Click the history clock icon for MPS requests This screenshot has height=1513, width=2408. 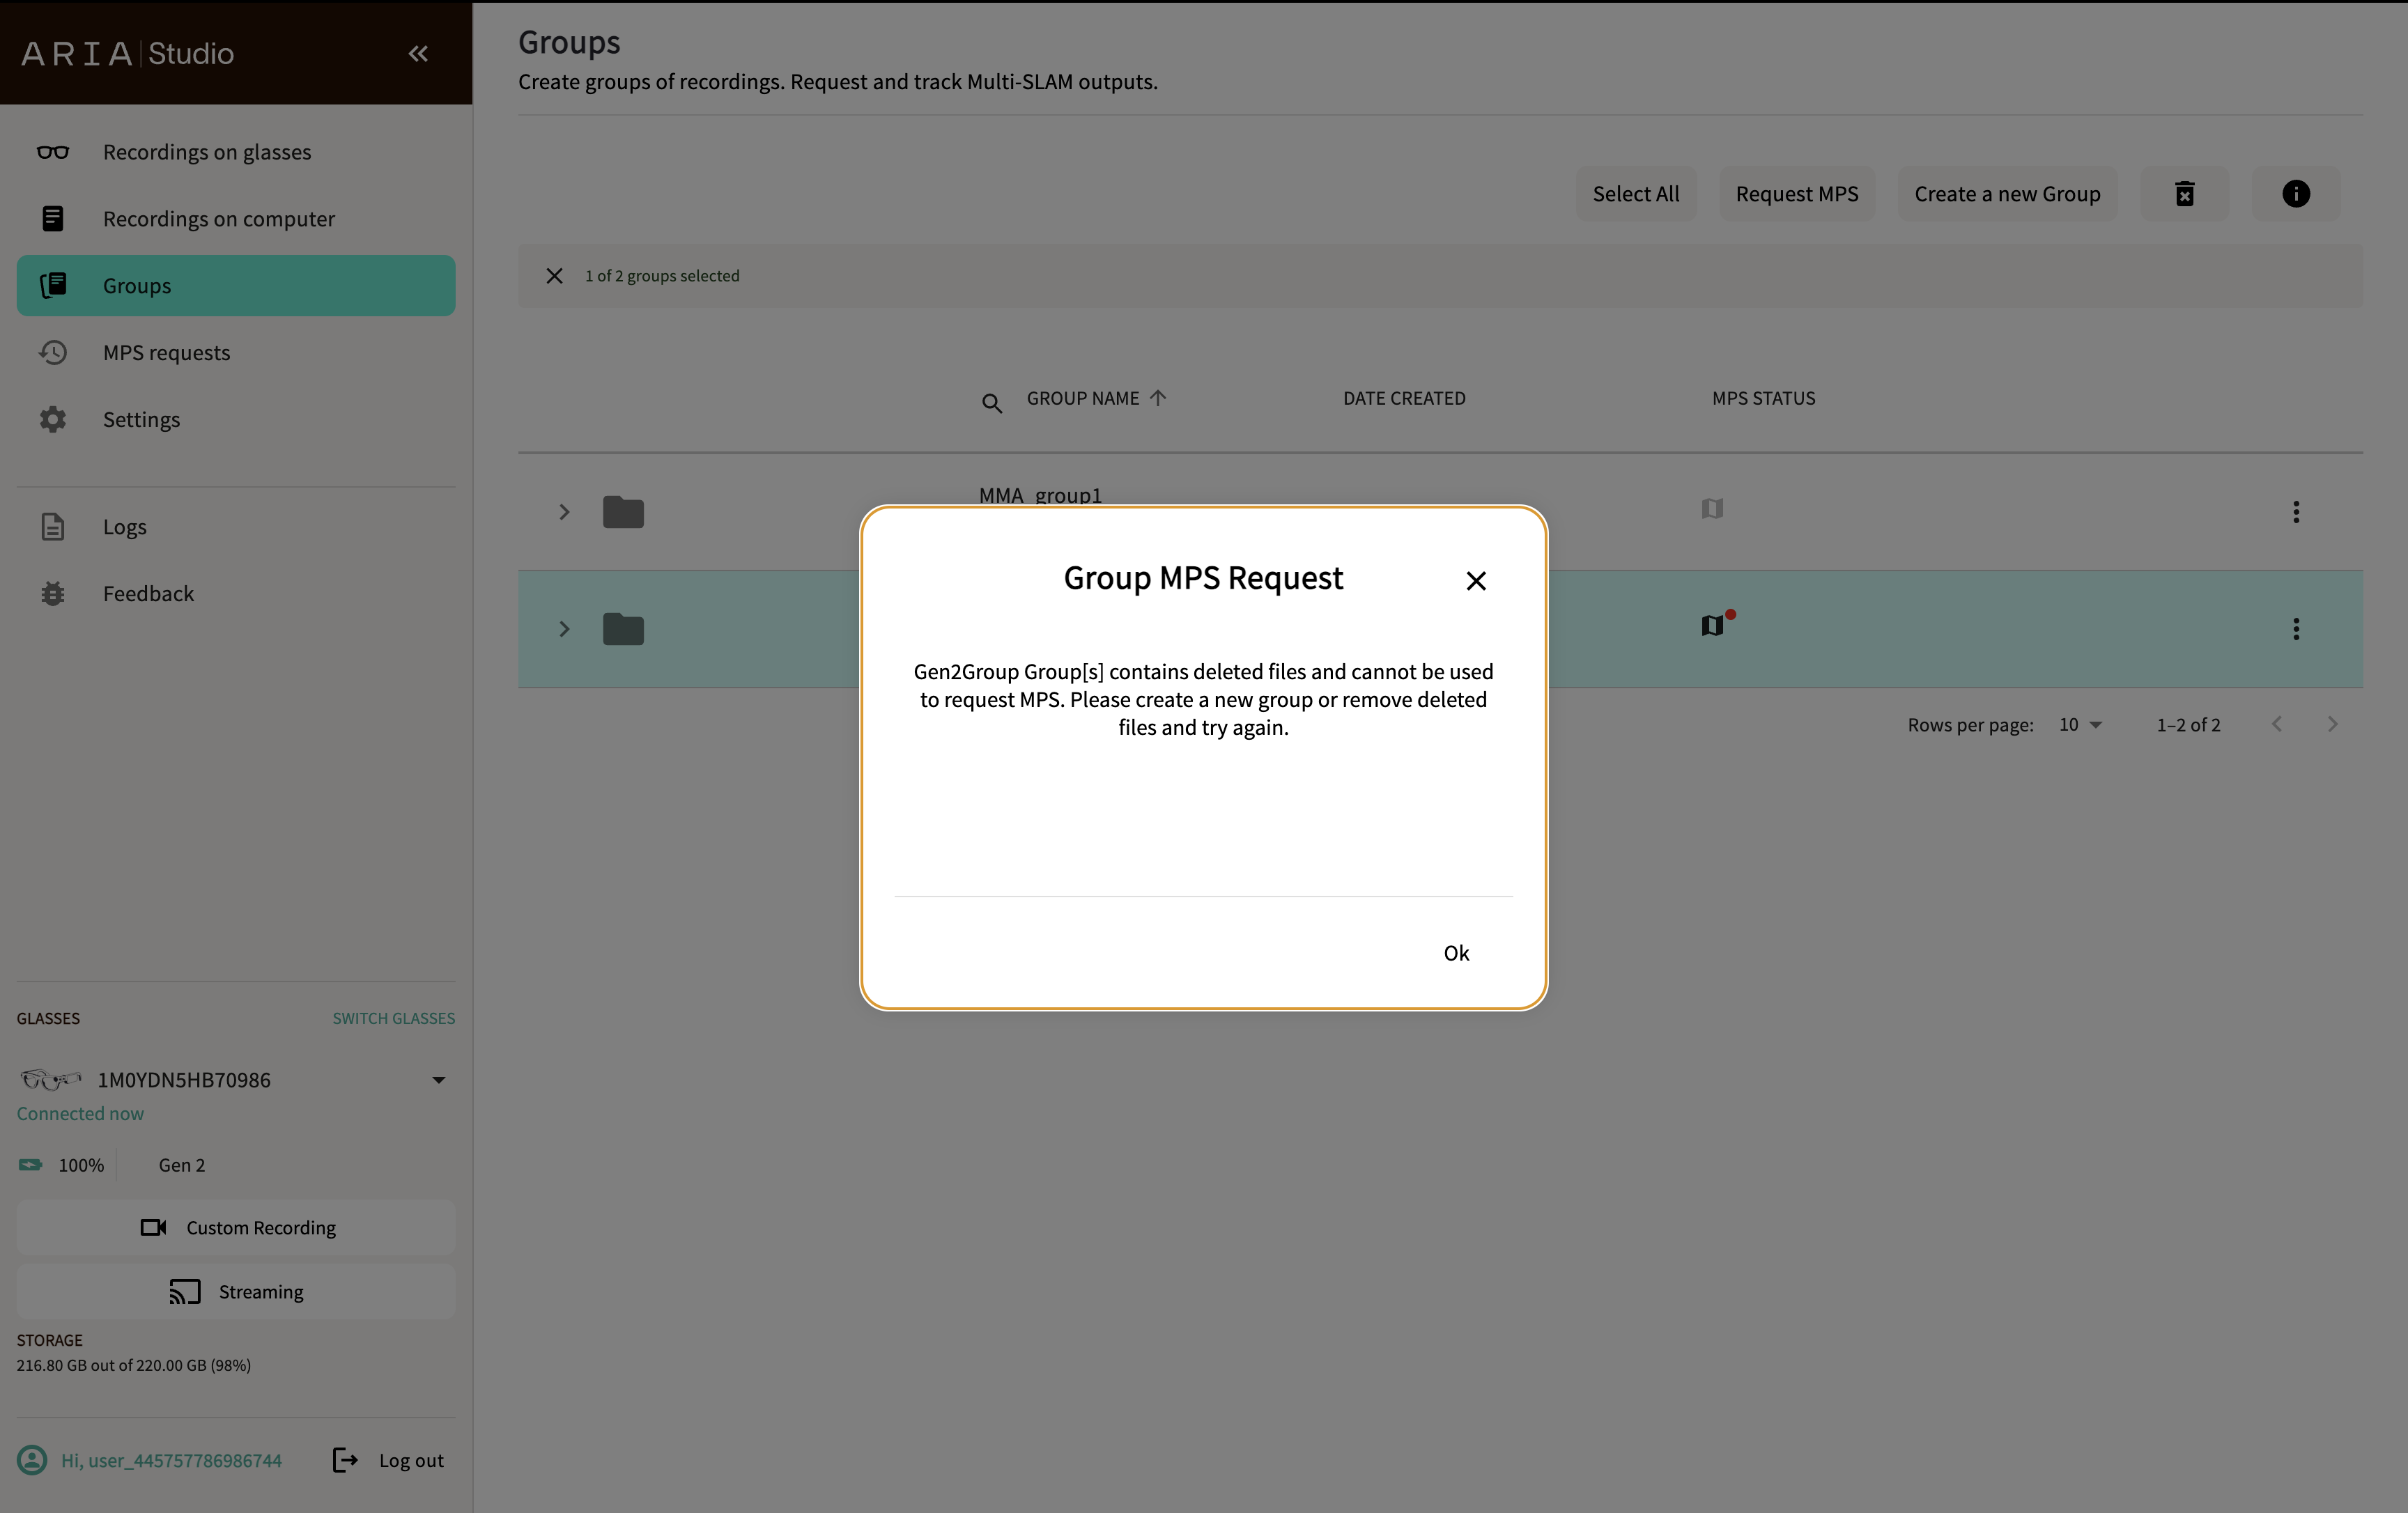coord(53,353)
